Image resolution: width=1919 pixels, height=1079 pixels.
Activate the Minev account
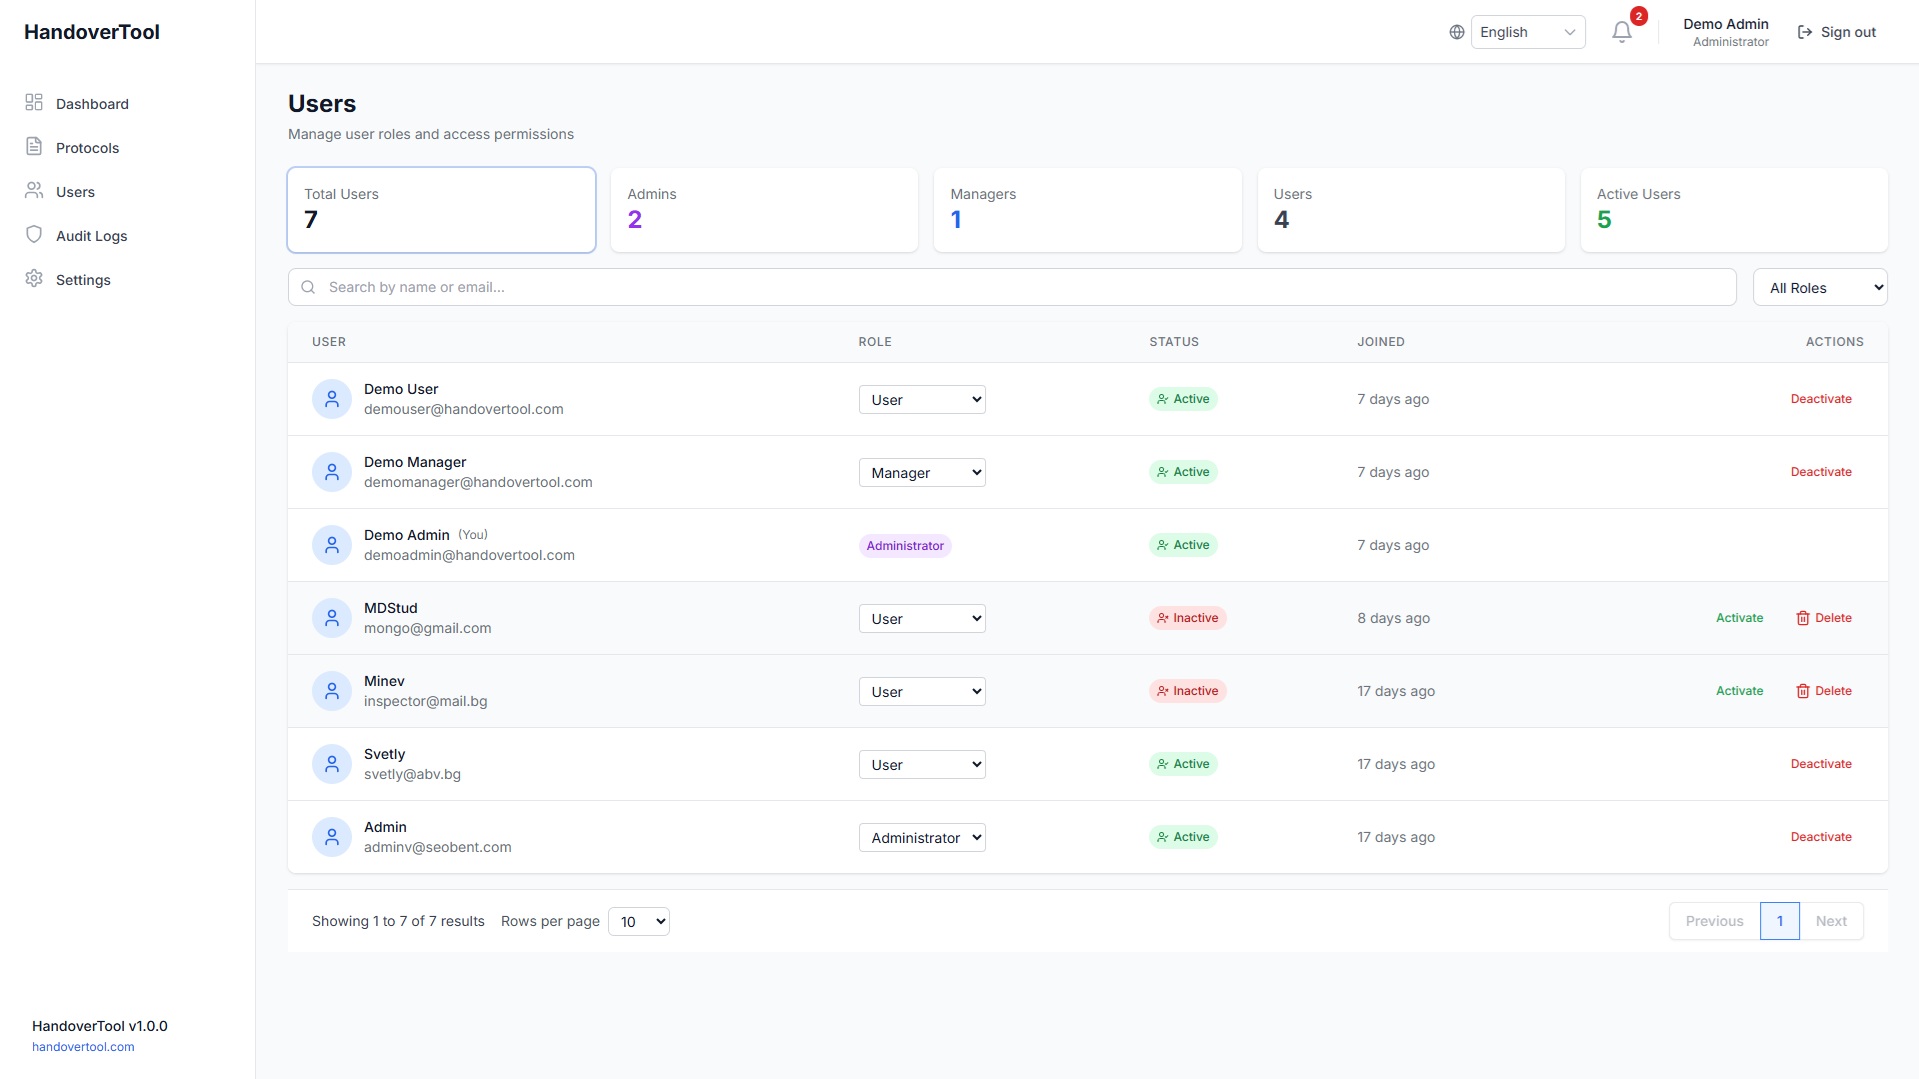(1739, 690)
